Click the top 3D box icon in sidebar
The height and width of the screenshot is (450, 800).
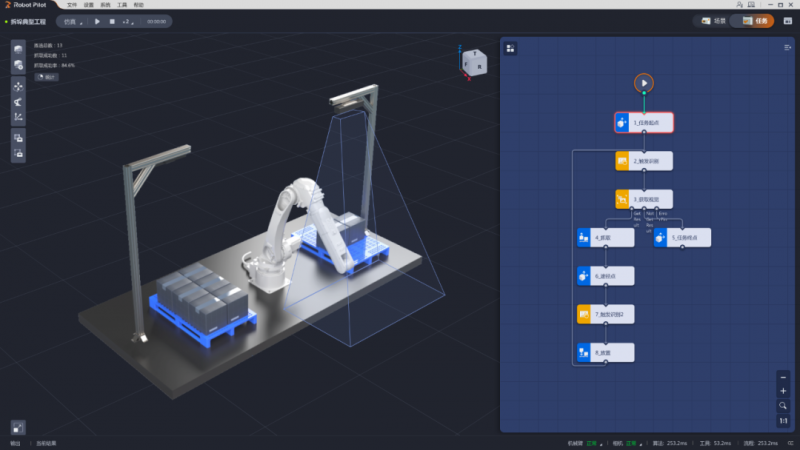point(18,49)
